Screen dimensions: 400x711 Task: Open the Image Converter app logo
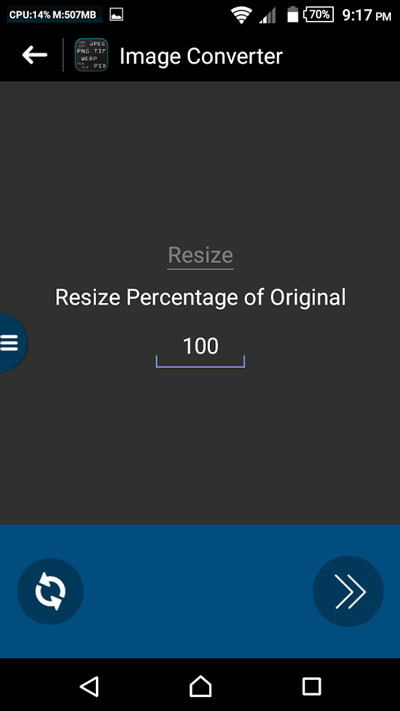tap(91, 55)
